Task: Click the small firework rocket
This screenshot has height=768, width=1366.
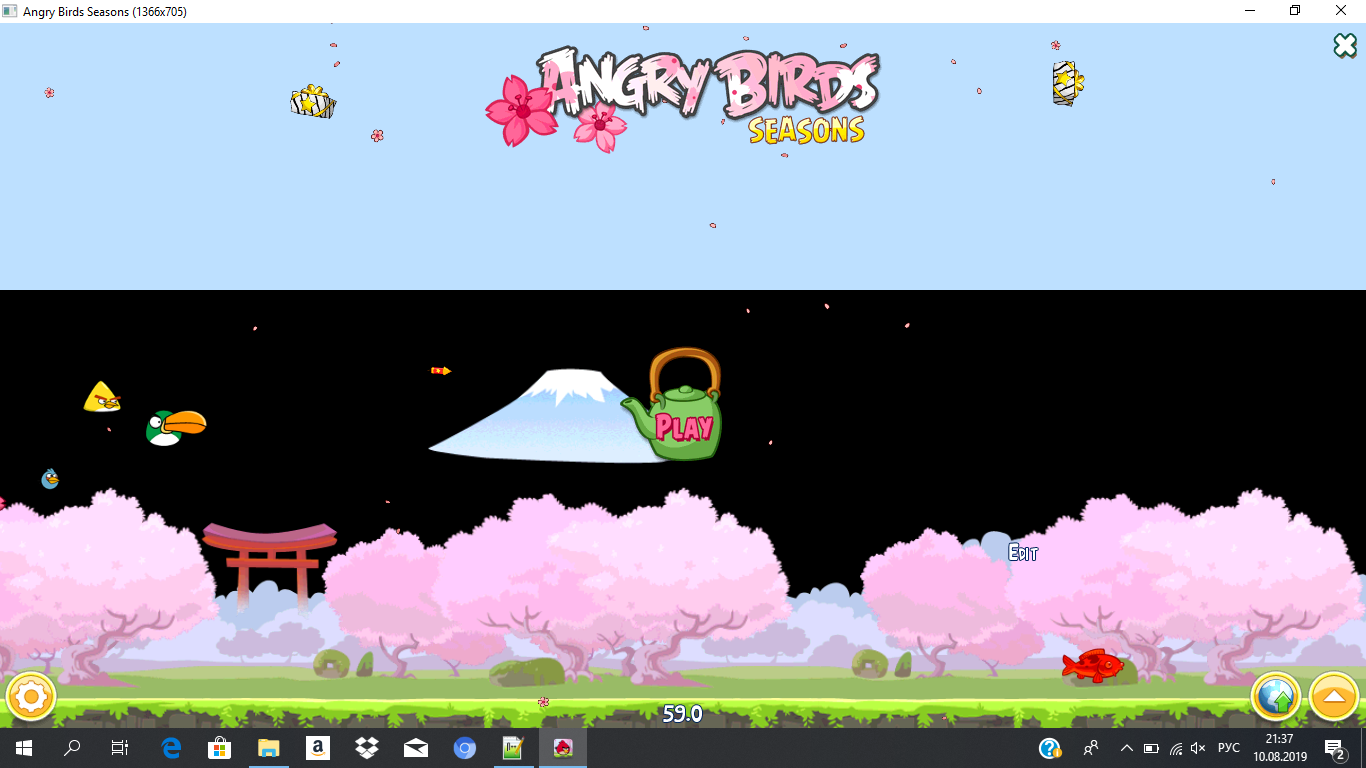Action: [441, 371]
